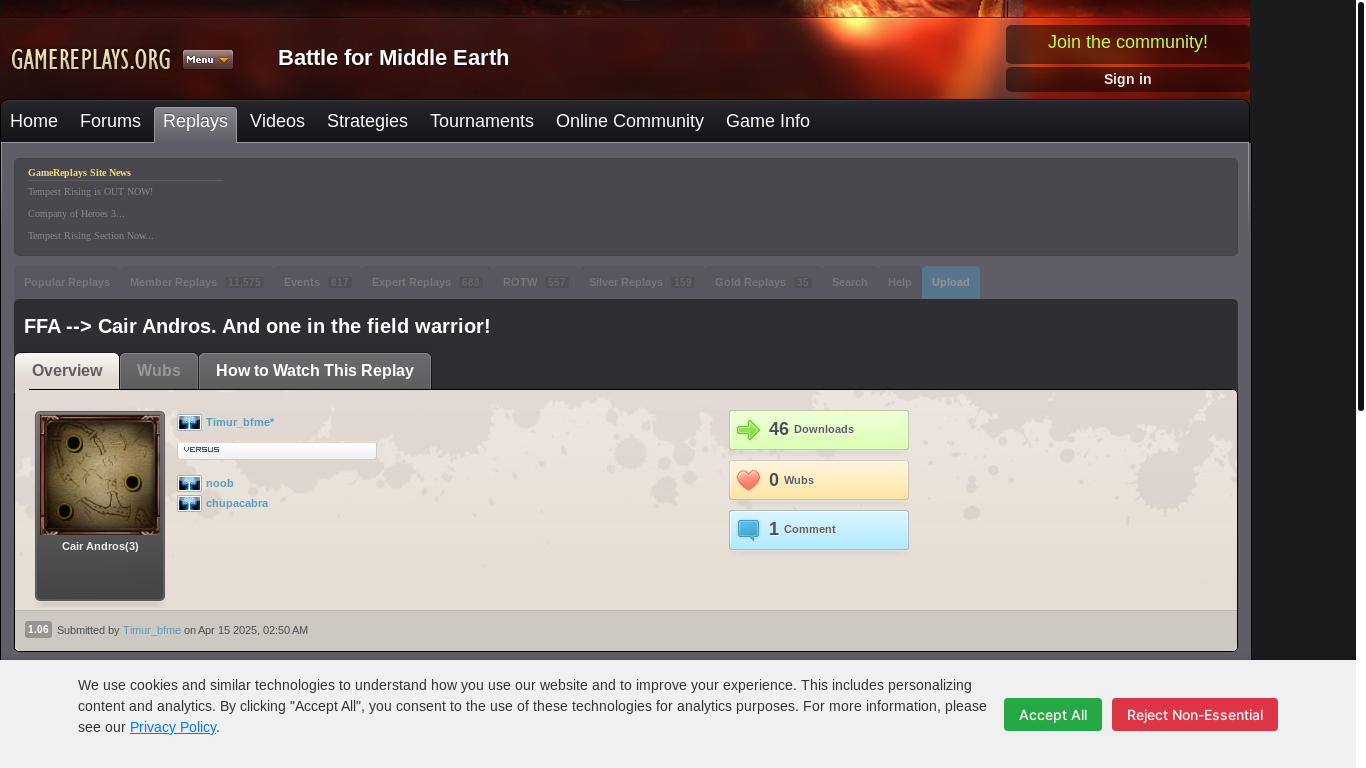
Task: Open Gold Replays tab
Action: coord(764,283)
